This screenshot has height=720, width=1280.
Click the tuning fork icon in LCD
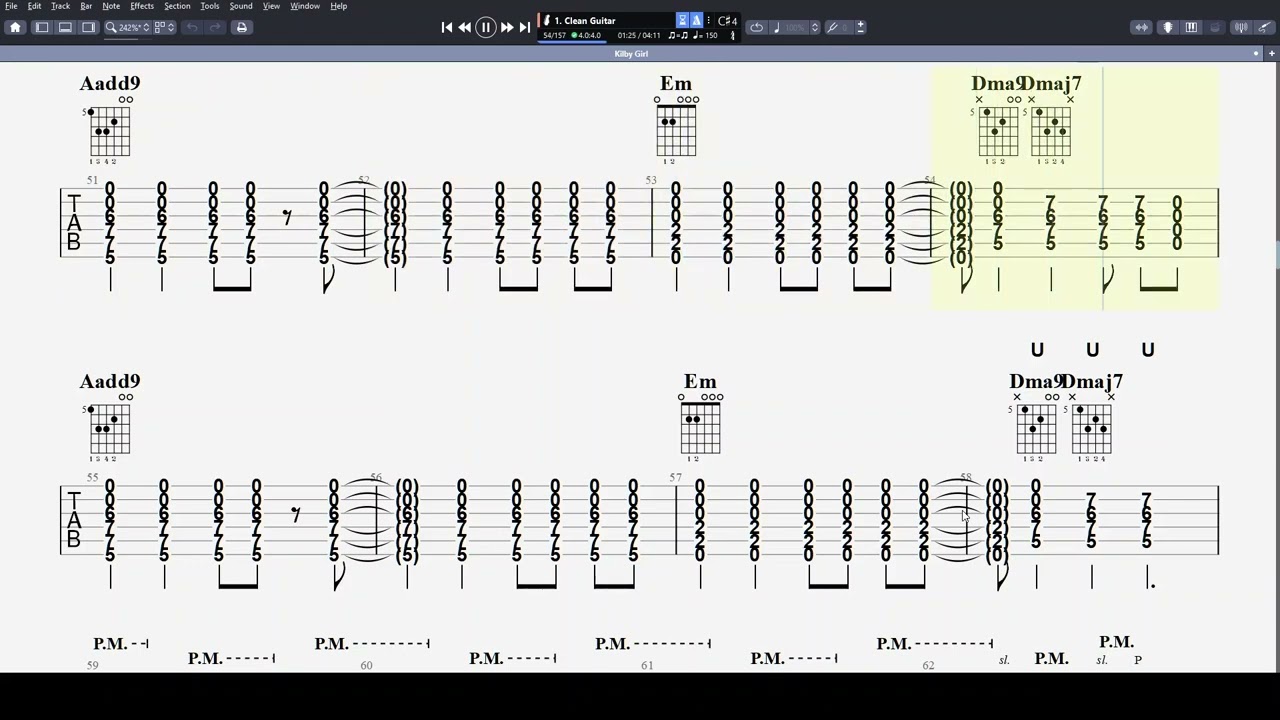[732, 35]
